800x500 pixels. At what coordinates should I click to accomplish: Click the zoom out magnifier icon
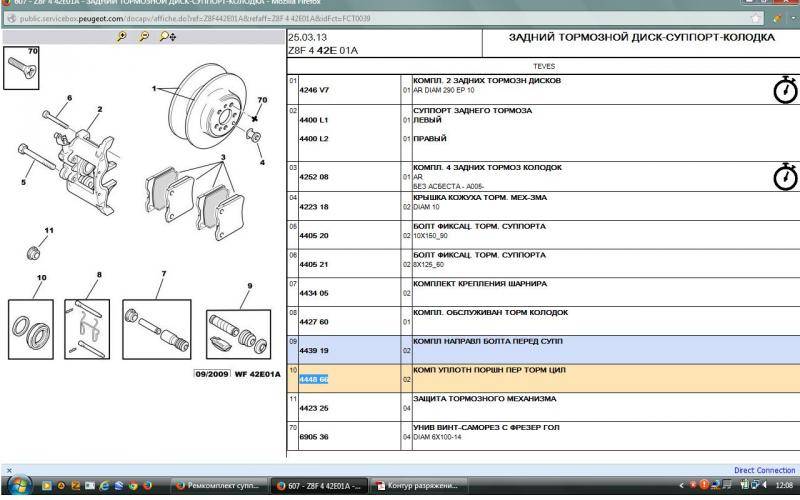tap(144, 37)
